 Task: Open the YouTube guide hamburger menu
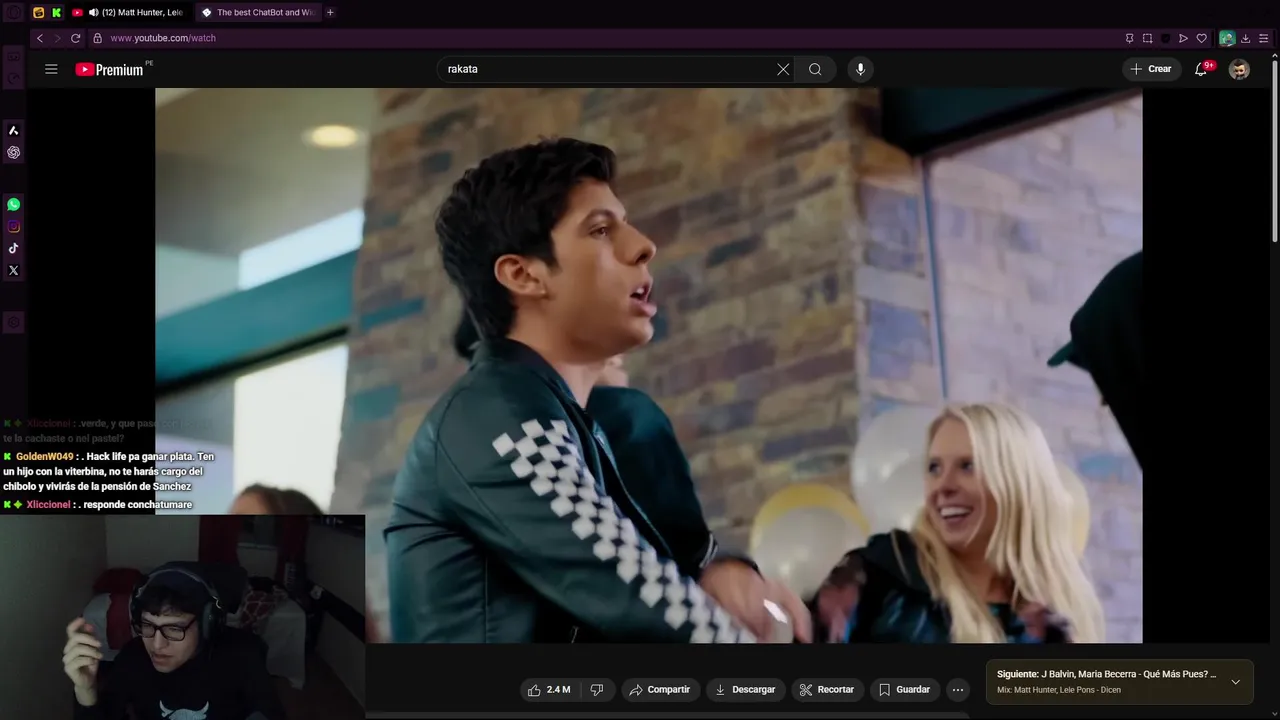click(x=51, y=69)
